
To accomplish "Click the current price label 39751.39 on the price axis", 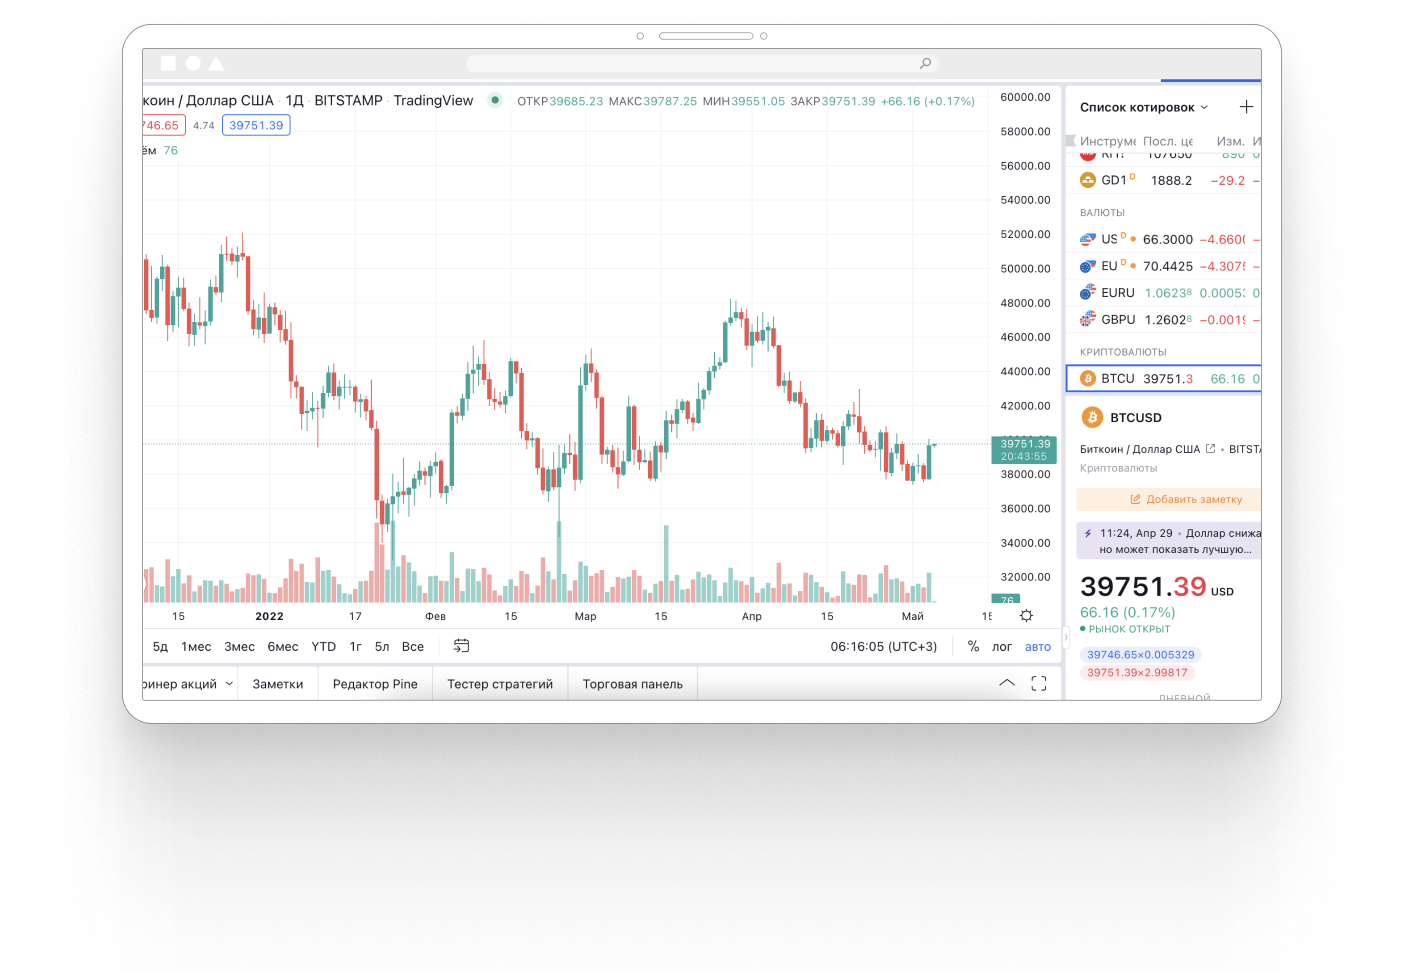I will point(1025,449).
